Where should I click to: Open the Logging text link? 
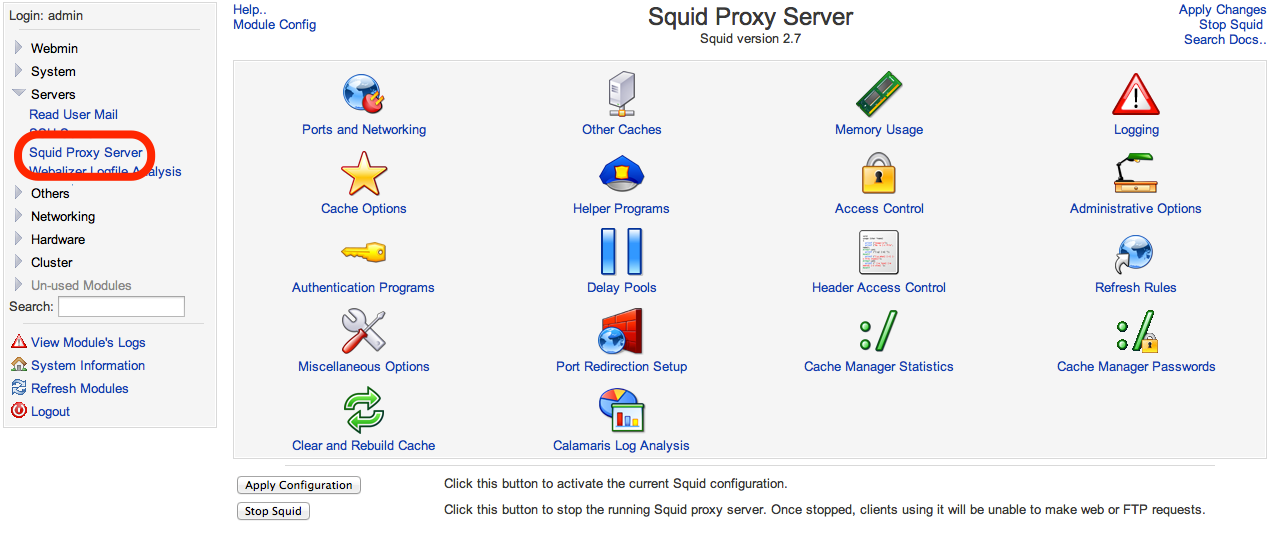click(1136, 129)
